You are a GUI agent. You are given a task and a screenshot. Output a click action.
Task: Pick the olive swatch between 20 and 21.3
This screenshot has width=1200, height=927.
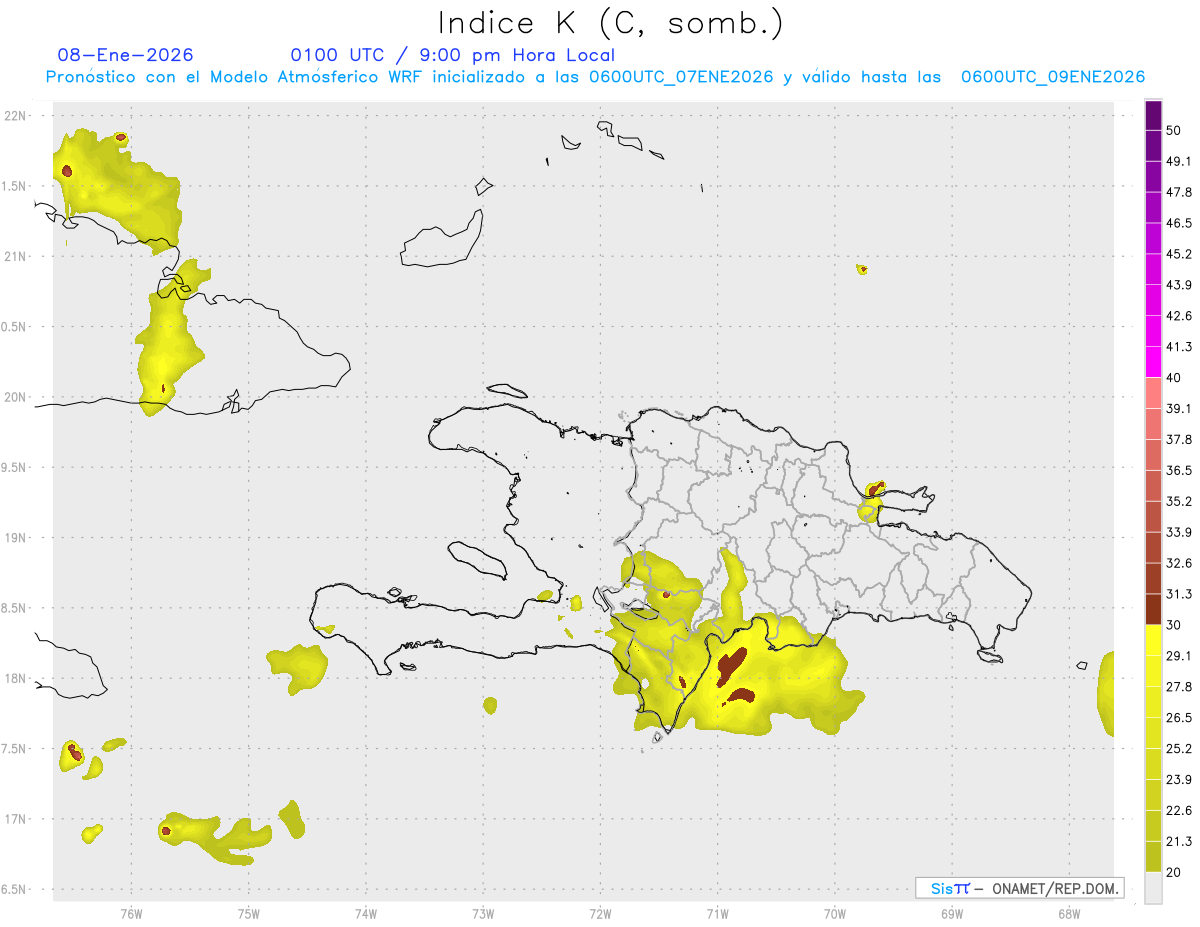tap(1154, 857)
